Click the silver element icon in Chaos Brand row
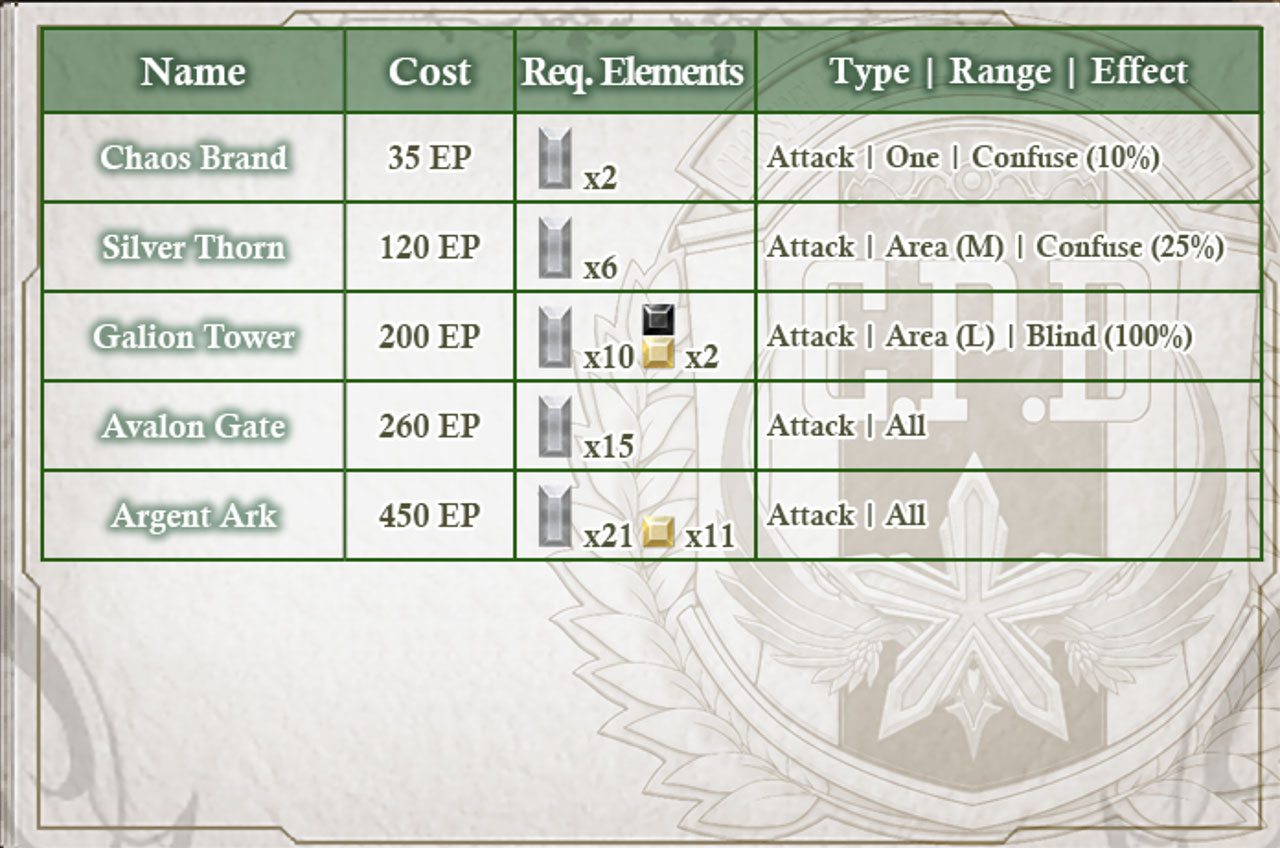Viewport: 1280px width, 848px height. click(555, 158)
